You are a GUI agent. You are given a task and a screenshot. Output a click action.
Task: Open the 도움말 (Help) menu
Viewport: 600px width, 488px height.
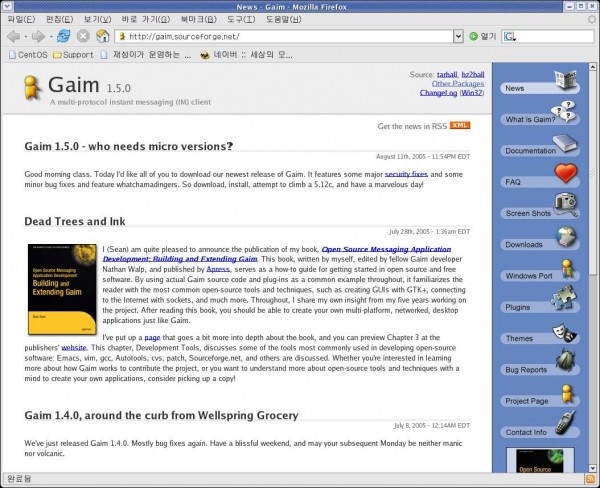284,19
